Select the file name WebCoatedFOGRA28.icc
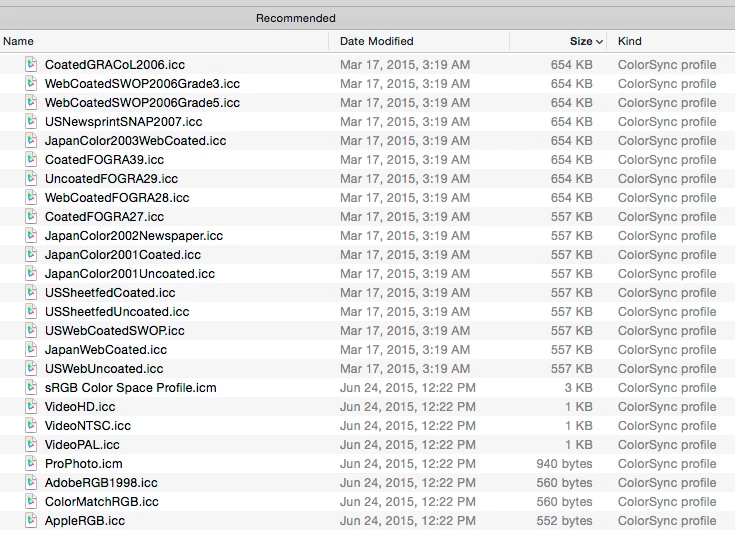 point(117,197)
